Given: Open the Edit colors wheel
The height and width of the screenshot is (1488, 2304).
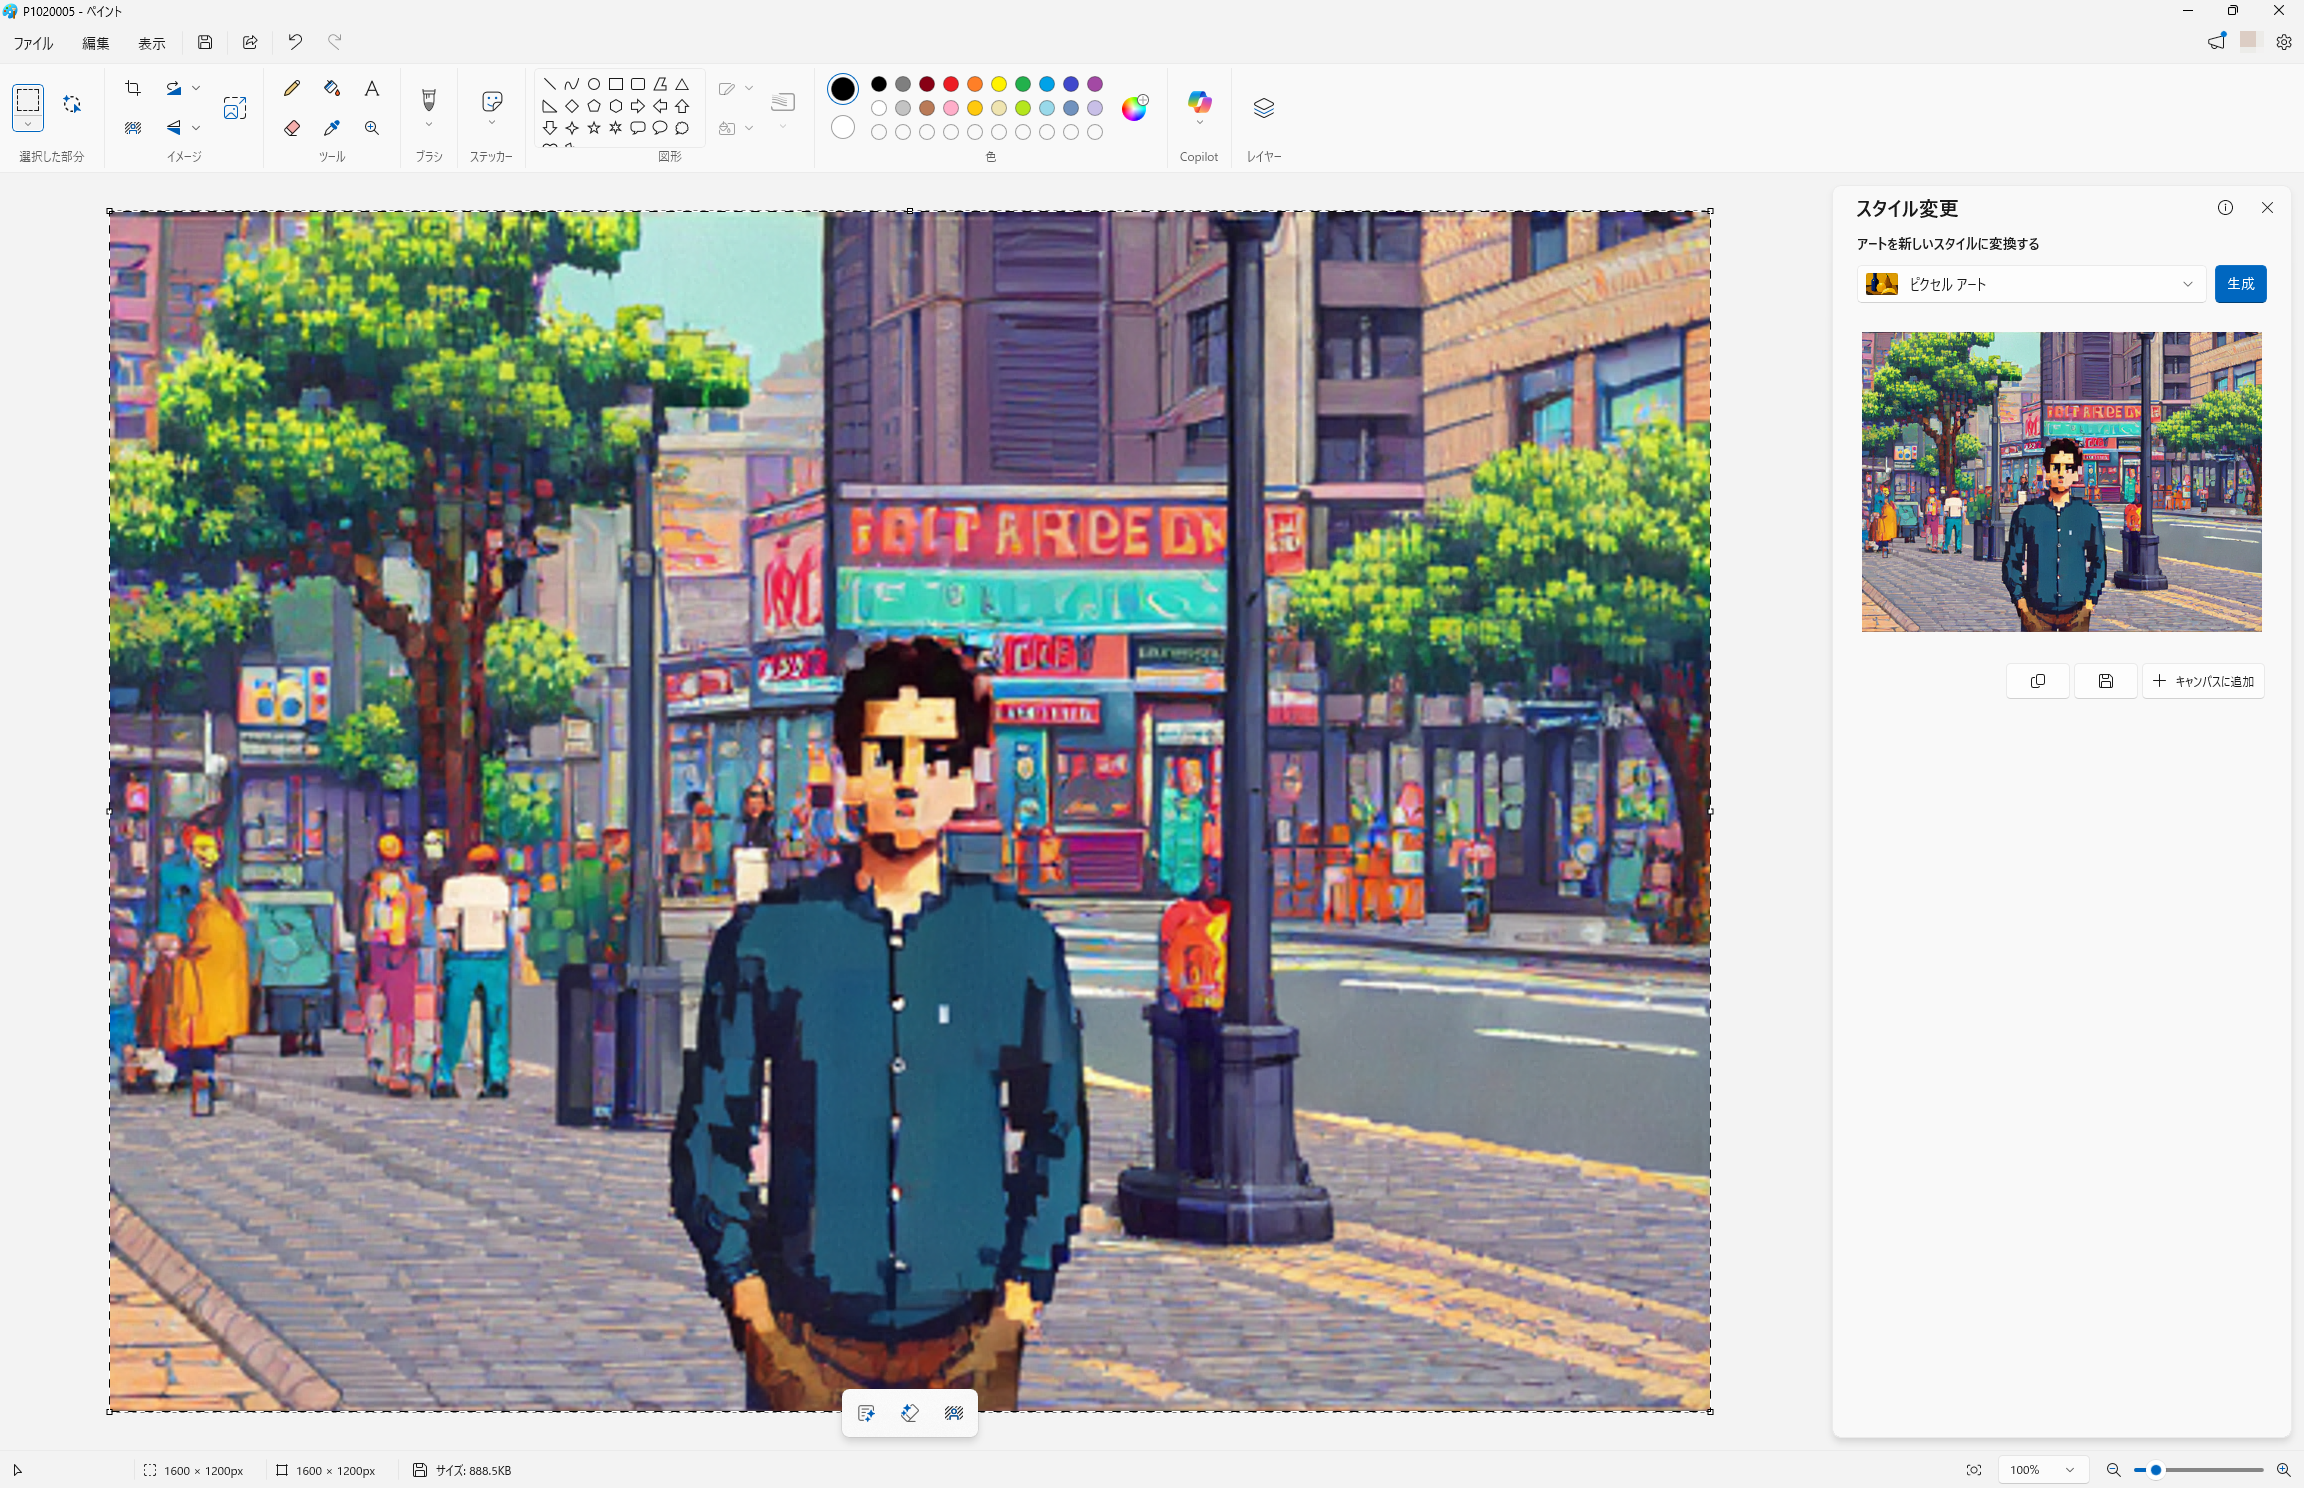Looking at the screenshot, I should pos(1134,108).
